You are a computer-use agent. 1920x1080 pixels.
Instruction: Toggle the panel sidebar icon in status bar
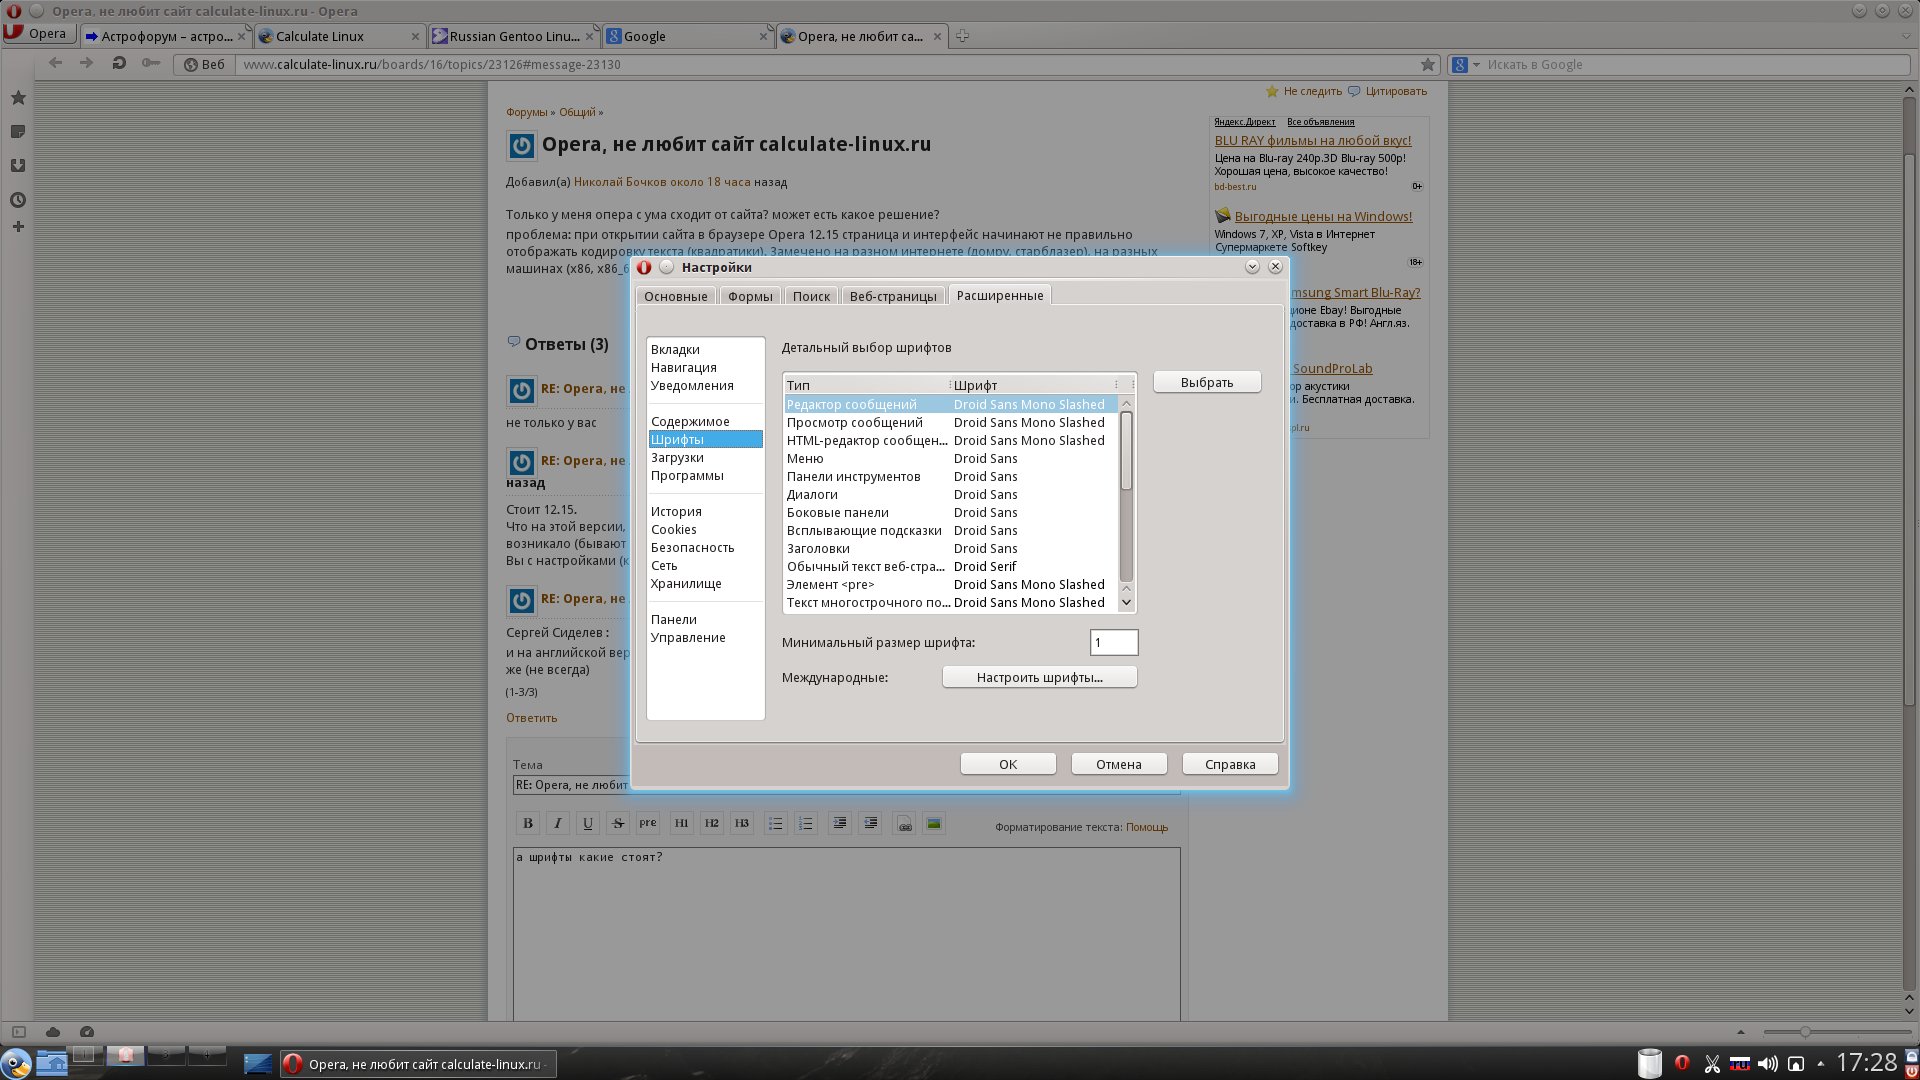tap(19, 1032)
